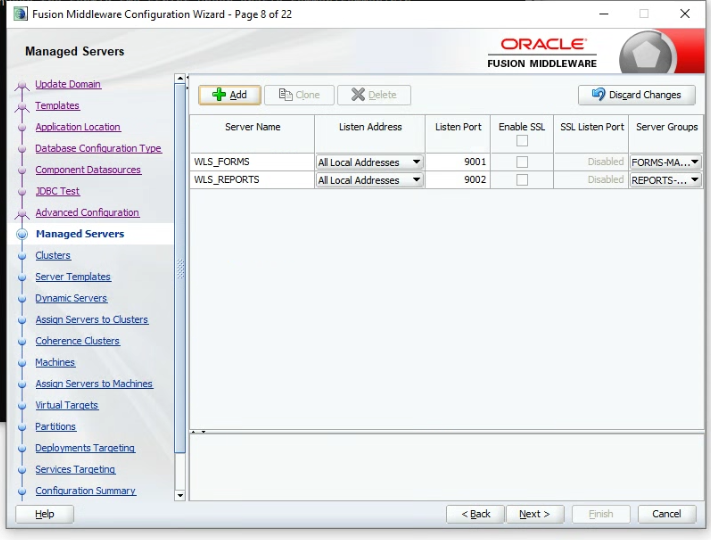
Task: Click the Delete button
Action: point(374,95)
